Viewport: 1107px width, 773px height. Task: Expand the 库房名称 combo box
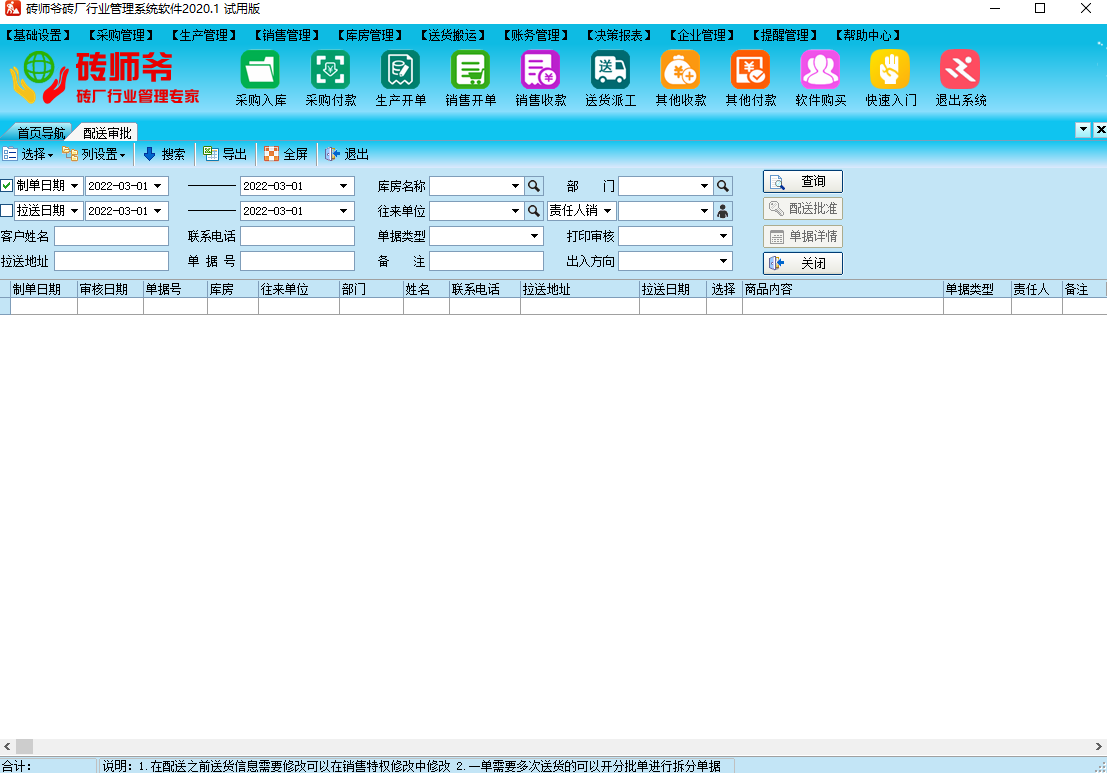coord(515,186)
